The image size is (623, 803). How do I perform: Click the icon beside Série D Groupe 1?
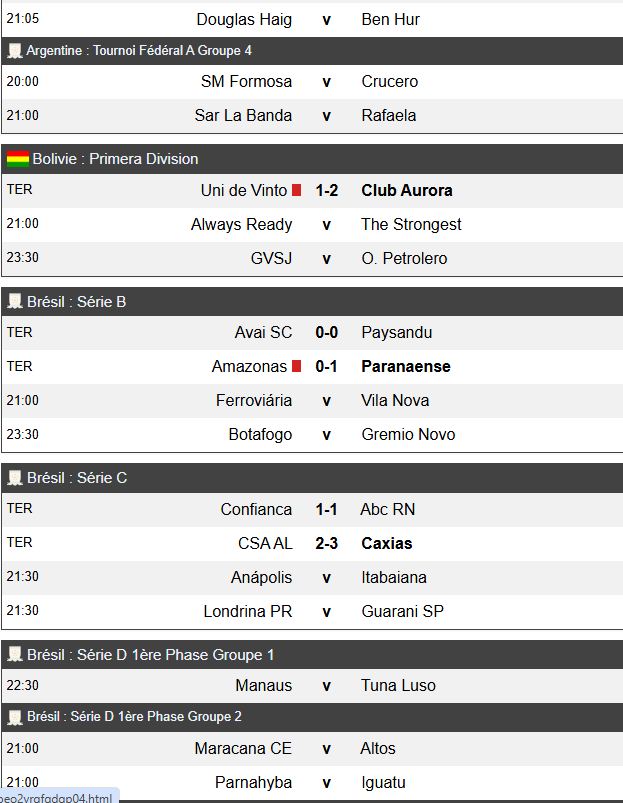click(x=15, y=655)
